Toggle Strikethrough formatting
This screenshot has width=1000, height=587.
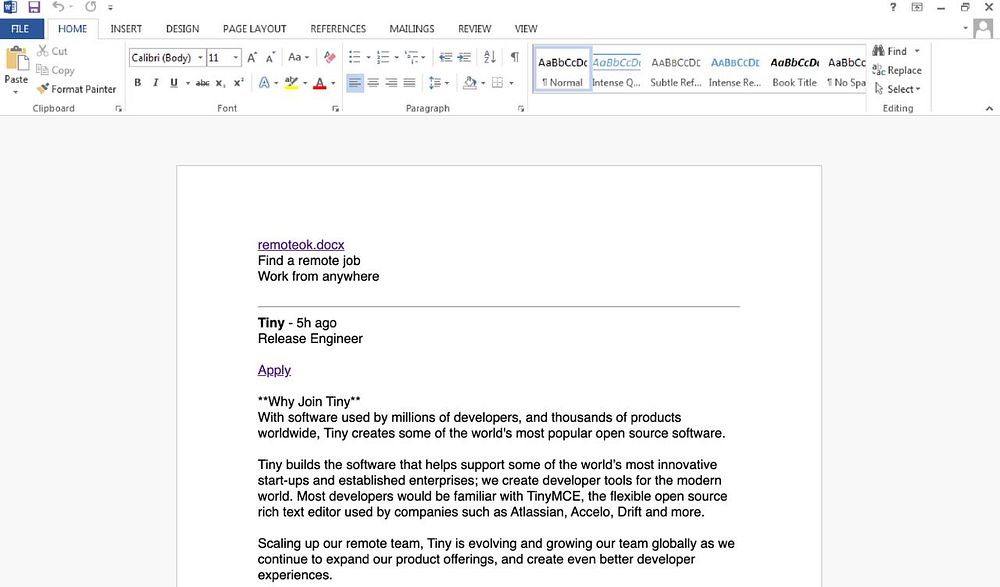pyautogui.click(x=202, y=83)
